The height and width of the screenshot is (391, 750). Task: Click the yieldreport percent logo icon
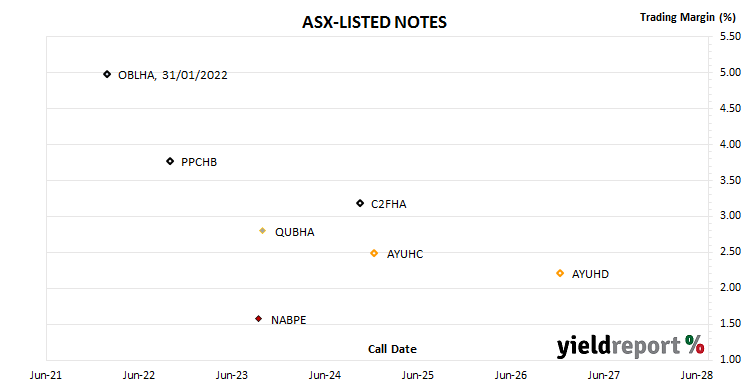(695, 344)
